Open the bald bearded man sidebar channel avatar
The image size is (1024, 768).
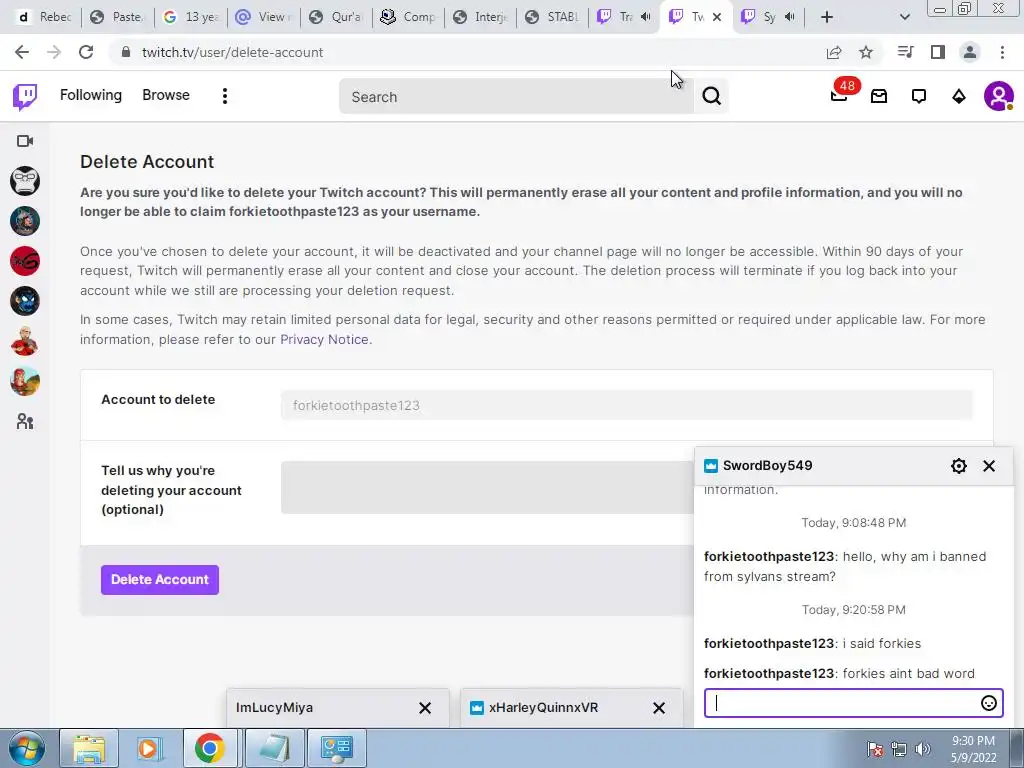[25, 342]
